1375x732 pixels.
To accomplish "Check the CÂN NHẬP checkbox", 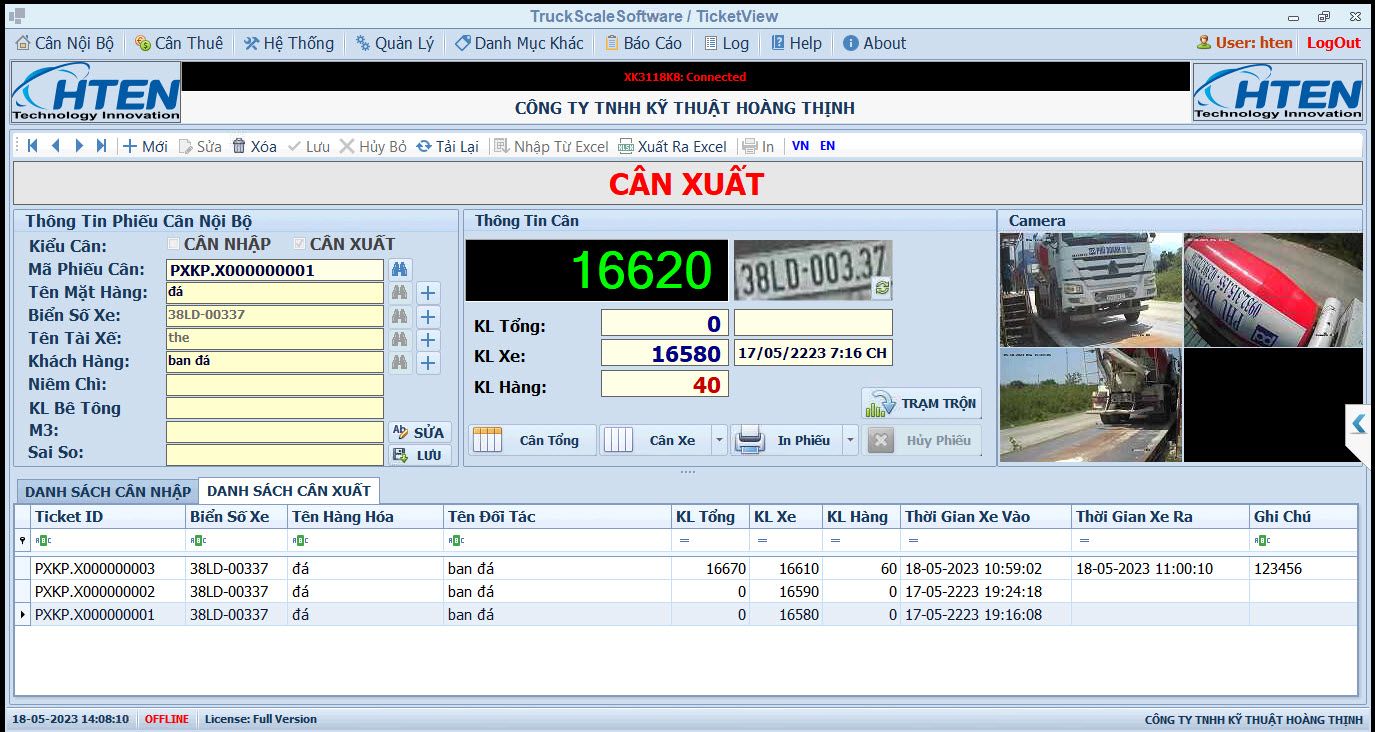I will [174, 244].
